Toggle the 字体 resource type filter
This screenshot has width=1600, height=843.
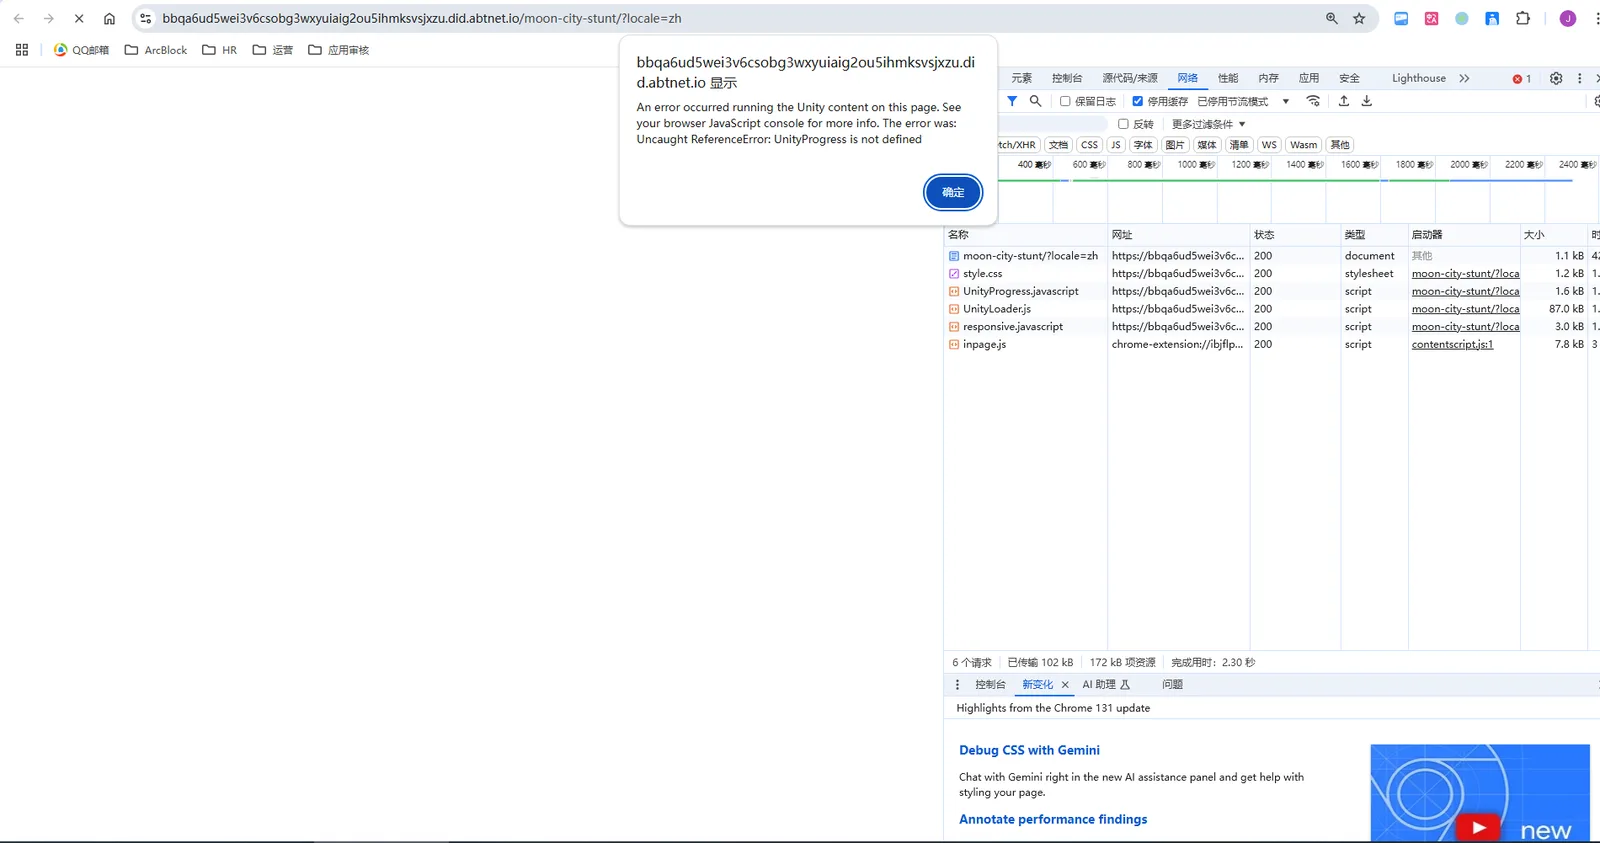click(x=1143, y=145)
